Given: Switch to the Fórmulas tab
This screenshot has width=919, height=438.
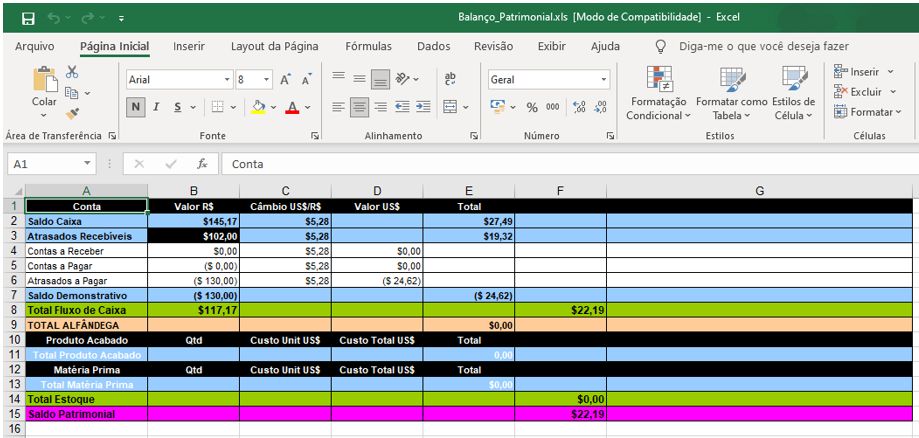Looking at the screenshot, I should 369,46.
